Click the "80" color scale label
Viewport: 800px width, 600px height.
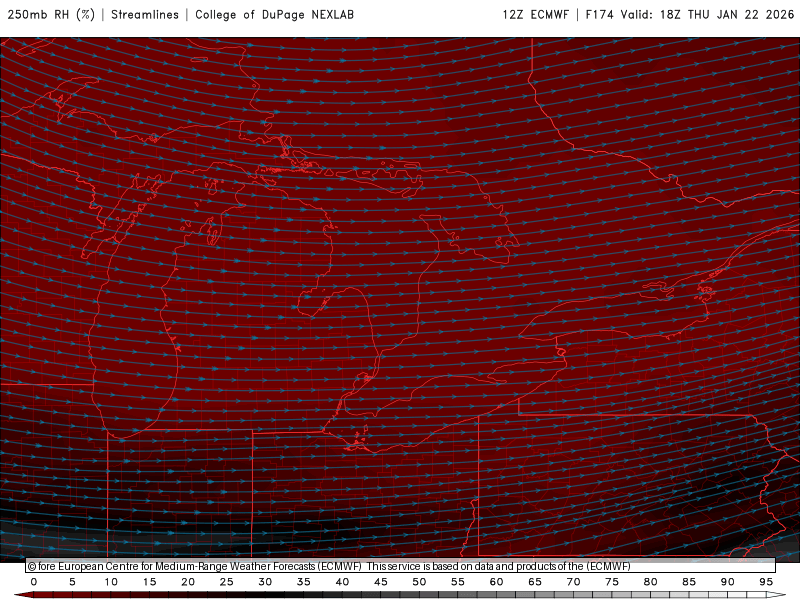651,582
